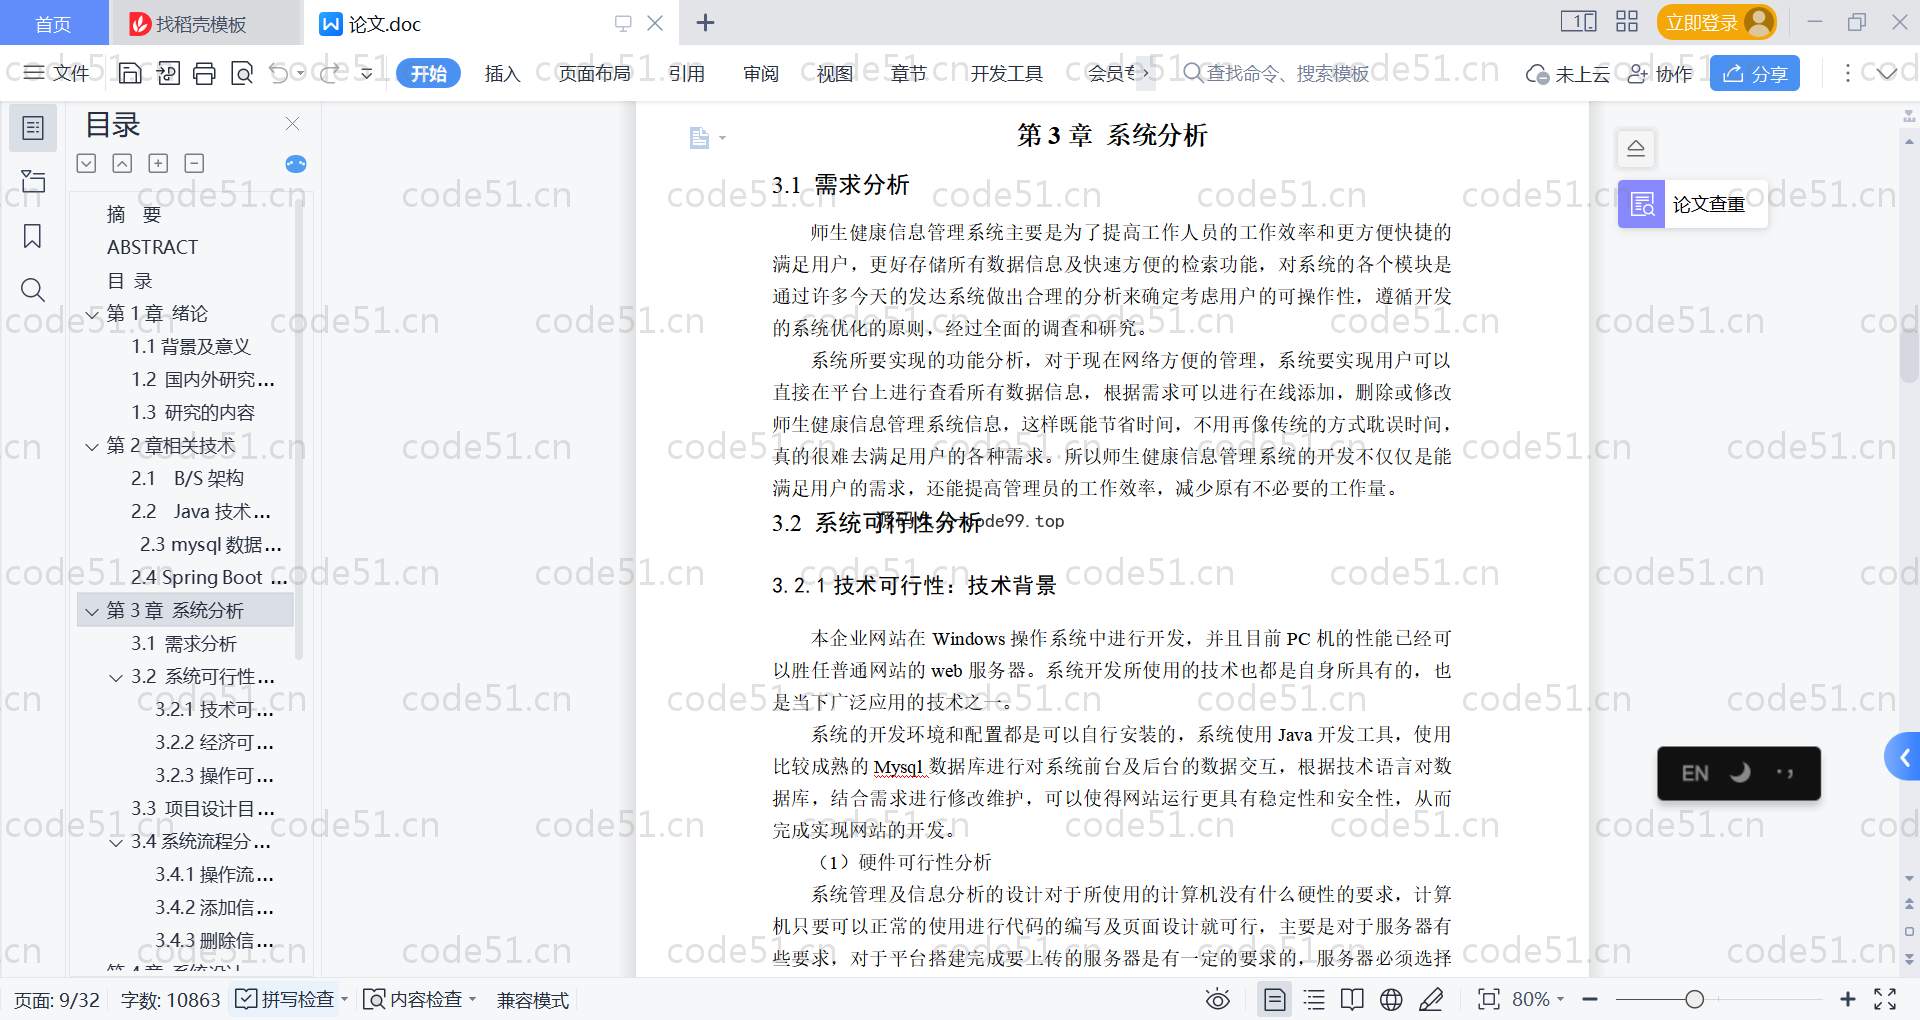Screen dimensions: 1920x1020
Task: Select the 引用 ribbon tab
Action: tap(686, 73)
